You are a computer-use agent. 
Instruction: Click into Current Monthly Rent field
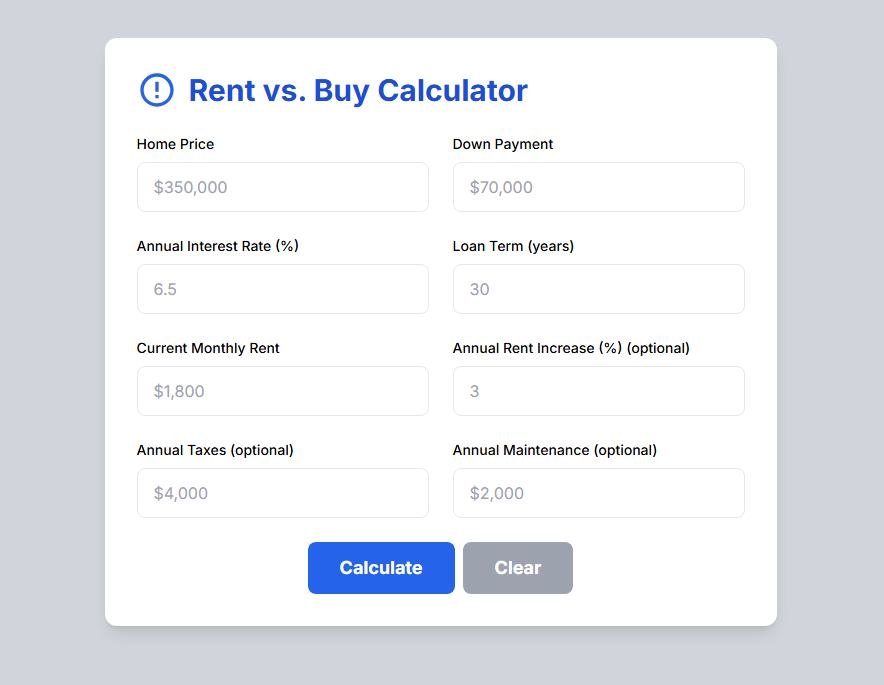[x=282, y=391]
